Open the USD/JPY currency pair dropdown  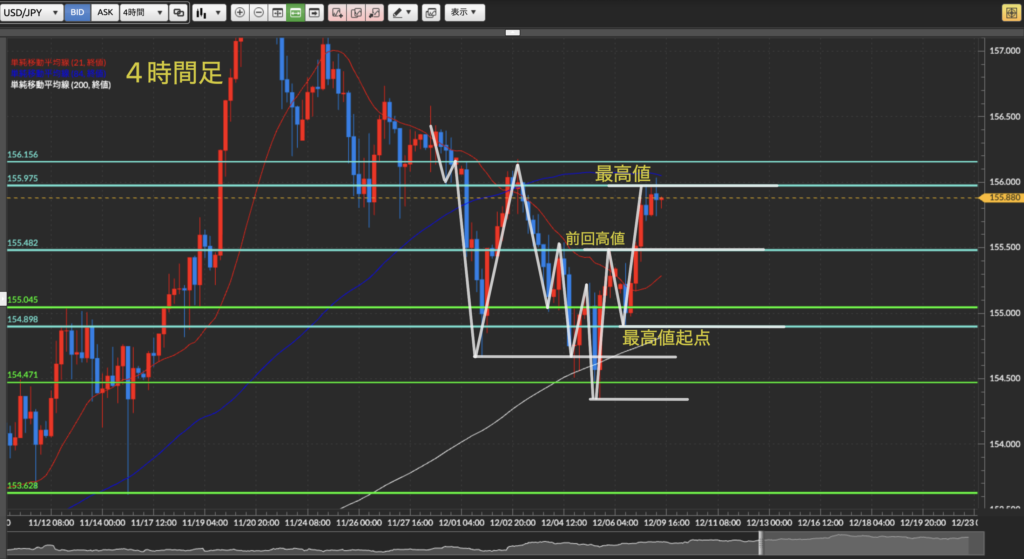coord(33,13)
